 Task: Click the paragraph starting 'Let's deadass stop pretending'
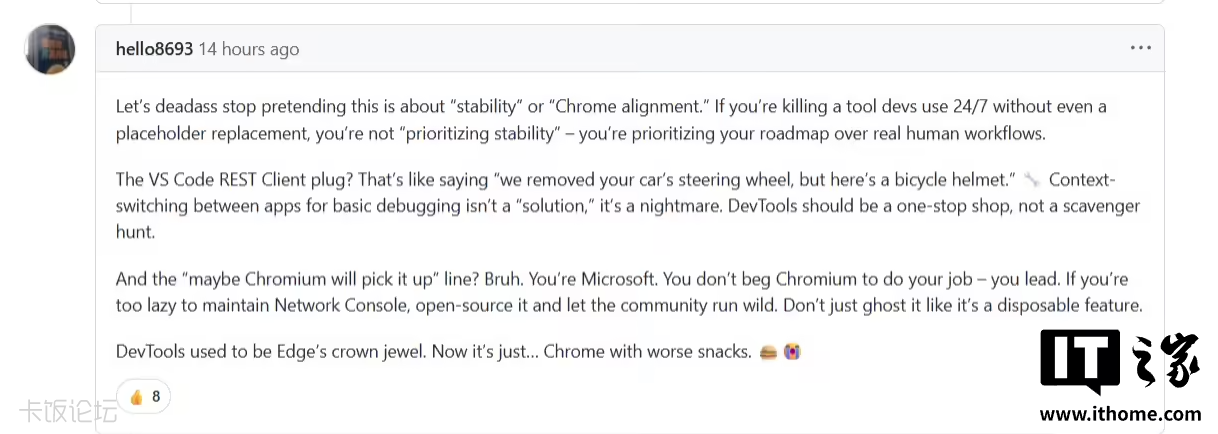point(611,120)
